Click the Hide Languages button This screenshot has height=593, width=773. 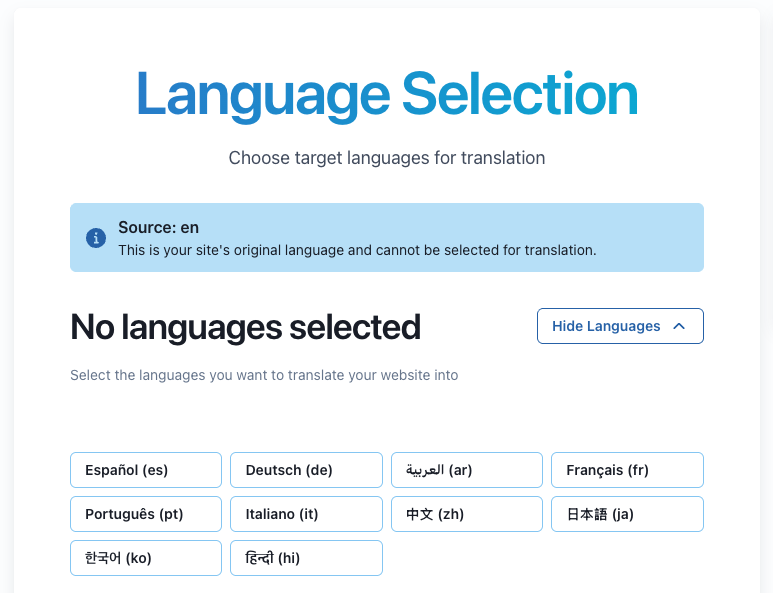[619, 326]
